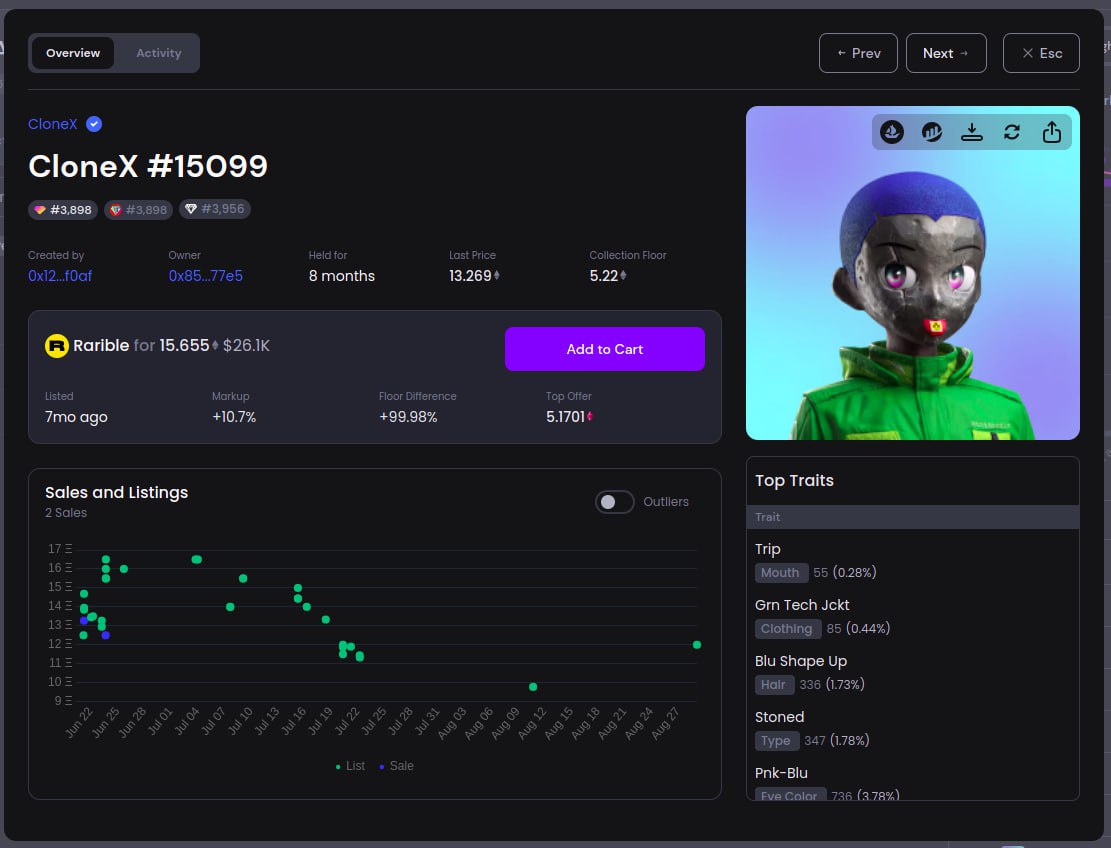
Task: Select the white diamond rank #3,956 badge
Action: 214,209
